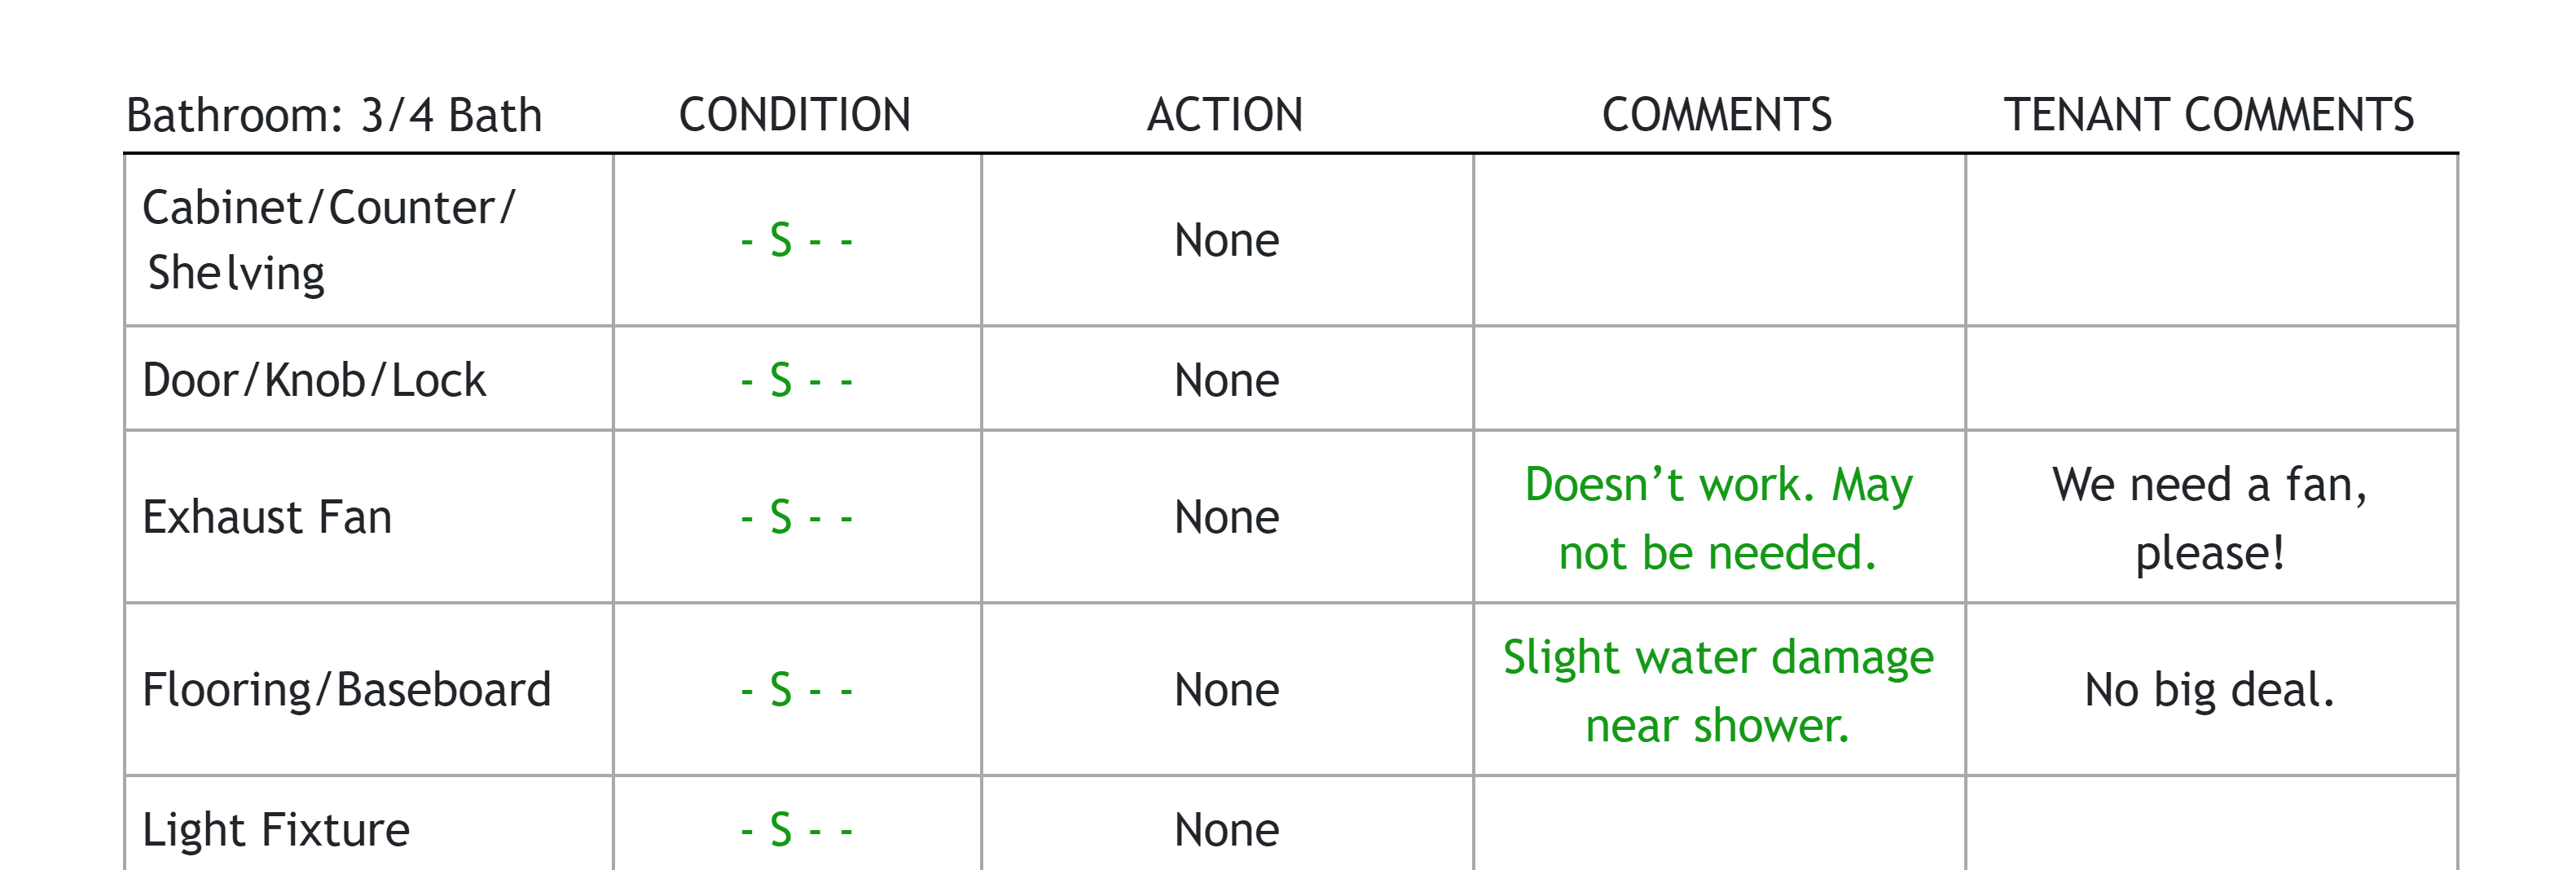
Task: Click the condition rating for Cabinet/Counter/Shelving
Action: [x=796, y=241]
